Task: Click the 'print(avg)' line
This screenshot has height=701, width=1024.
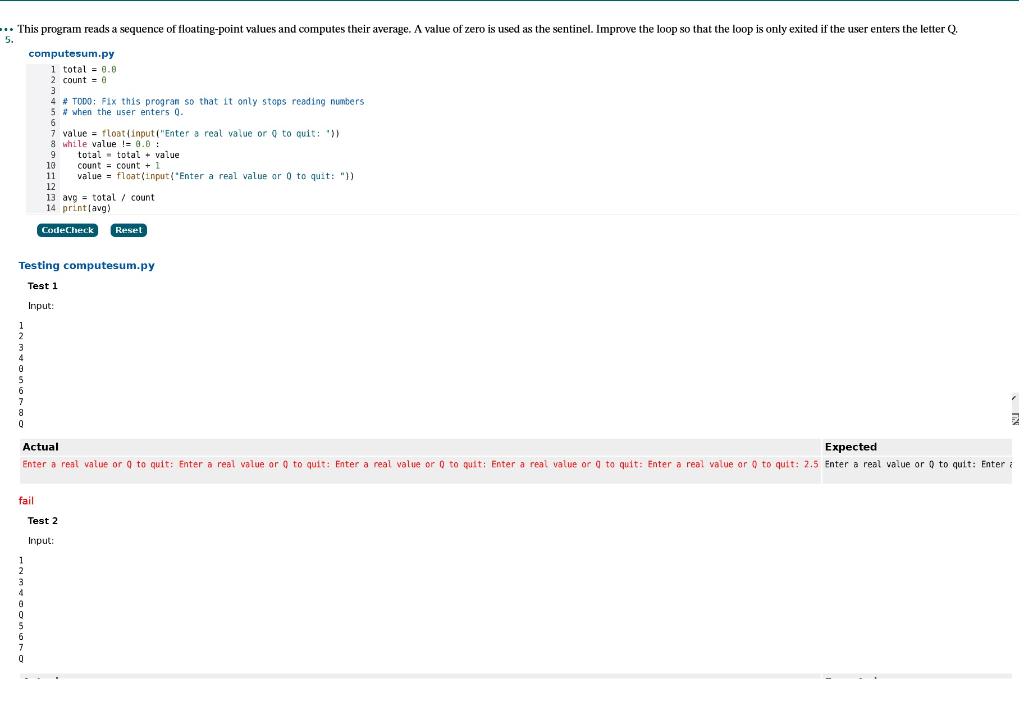Action: (x=87, y=208)
